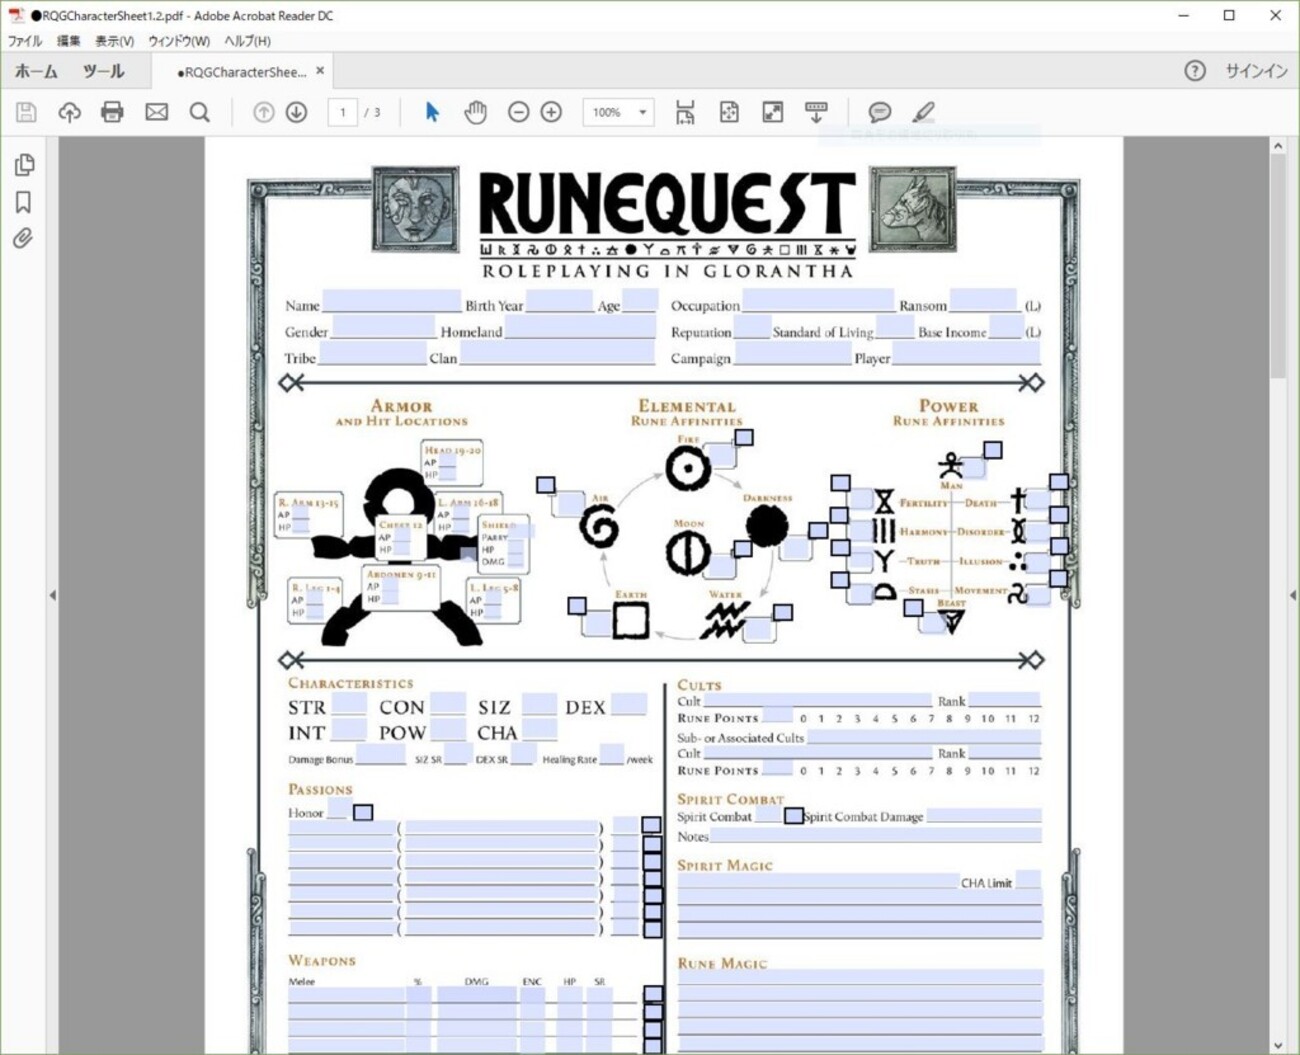This screenshot has width=1300, height=1055.
Task: Expand the left navigation pane arrow
Action: (52, 595)
